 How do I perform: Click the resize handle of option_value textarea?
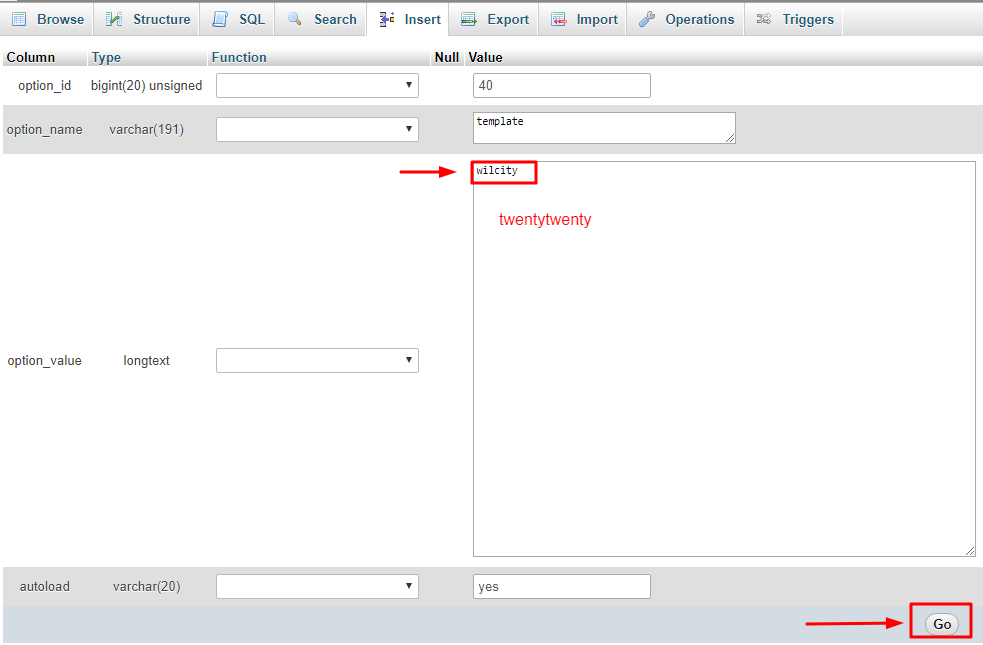click(x=970, y=551)
